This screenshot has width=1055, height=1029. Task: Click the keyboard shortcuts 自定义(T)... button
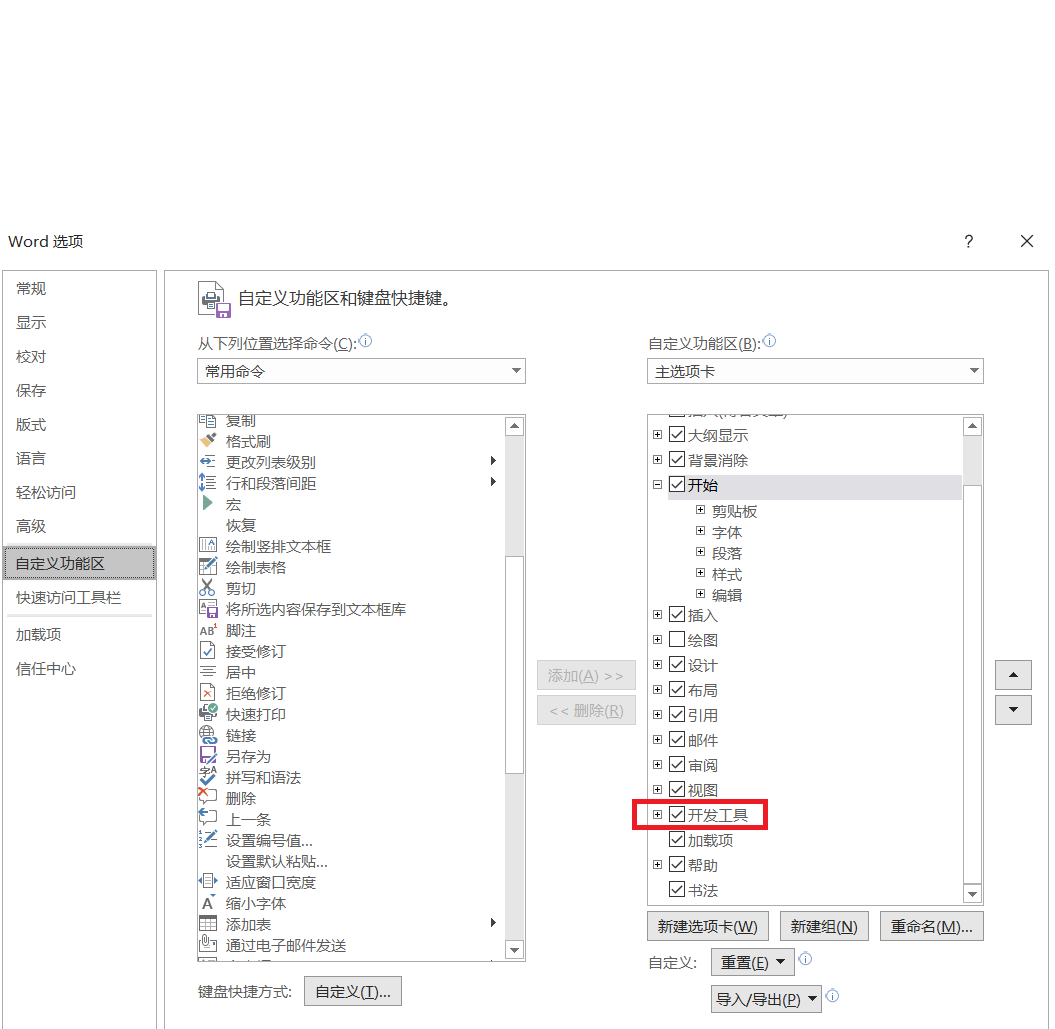pyautogui.click(x=353, y=991)
